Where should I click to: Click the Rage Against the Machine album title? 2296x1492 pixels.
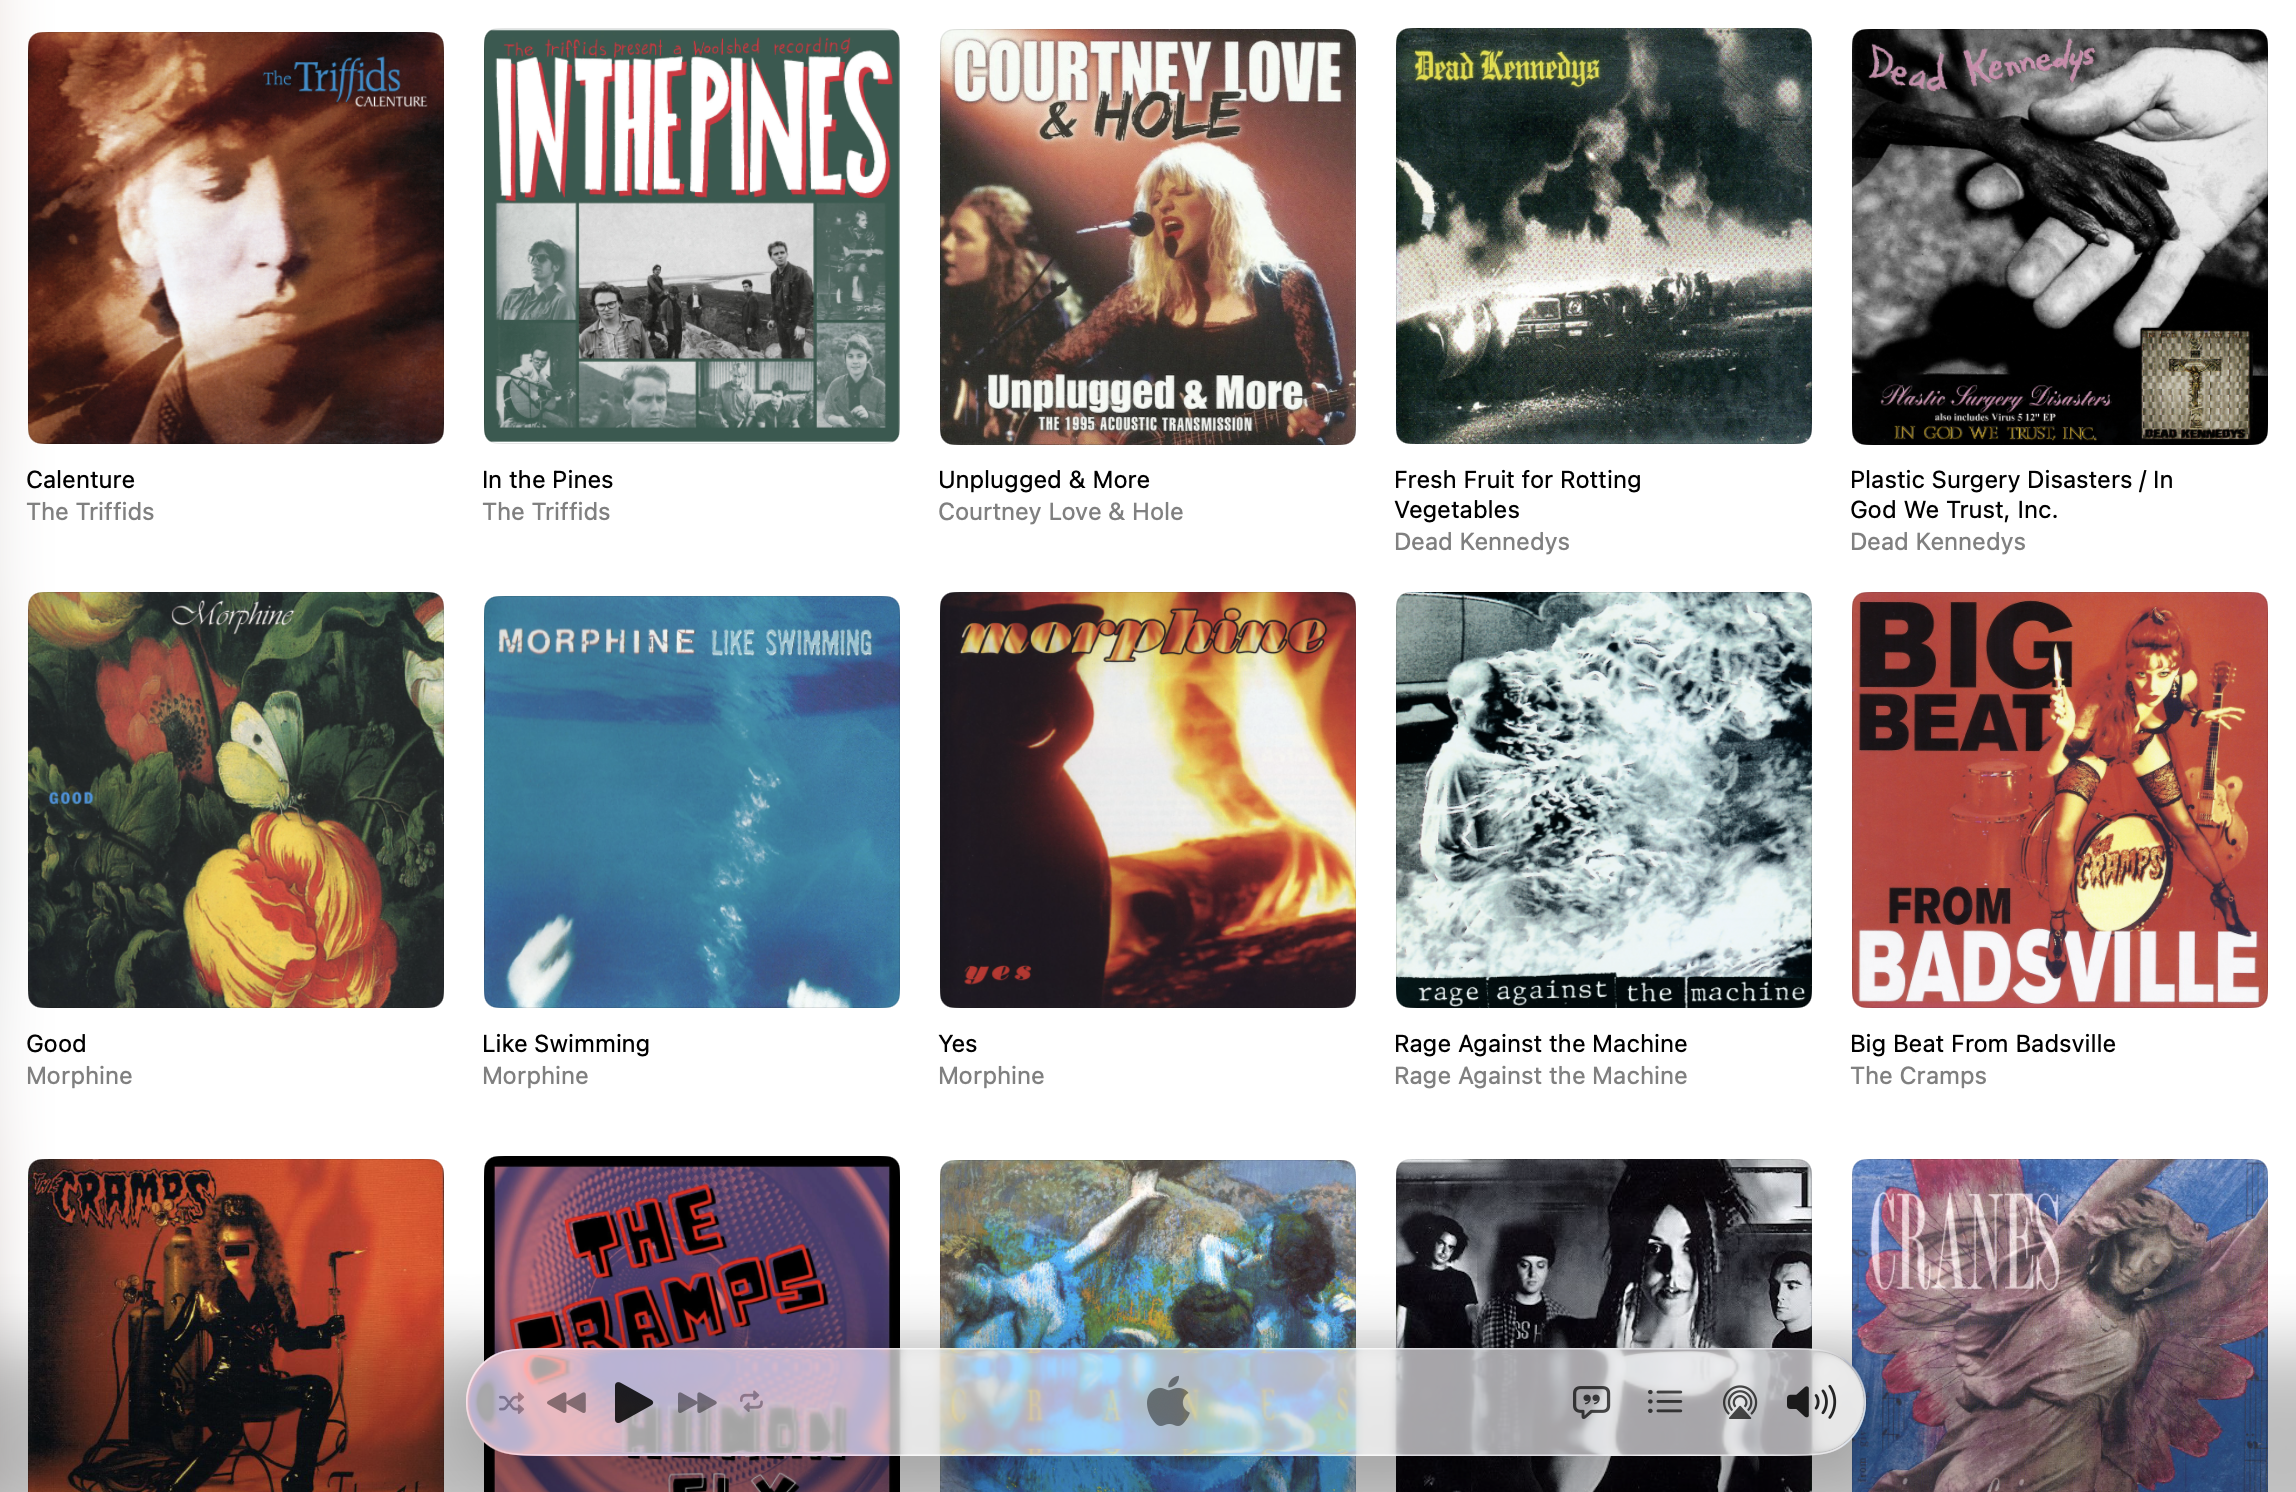(x=1540, y=1044)
